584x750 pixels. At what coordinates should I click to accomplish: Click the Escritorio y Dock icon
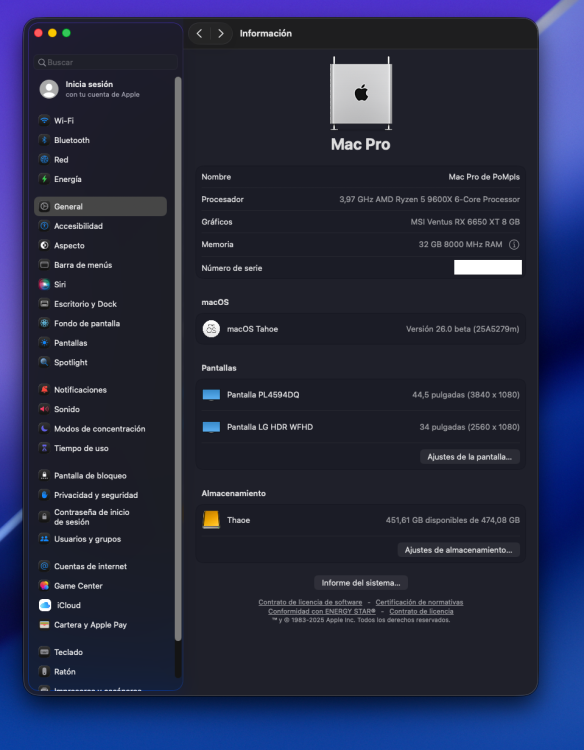point(44,304)
